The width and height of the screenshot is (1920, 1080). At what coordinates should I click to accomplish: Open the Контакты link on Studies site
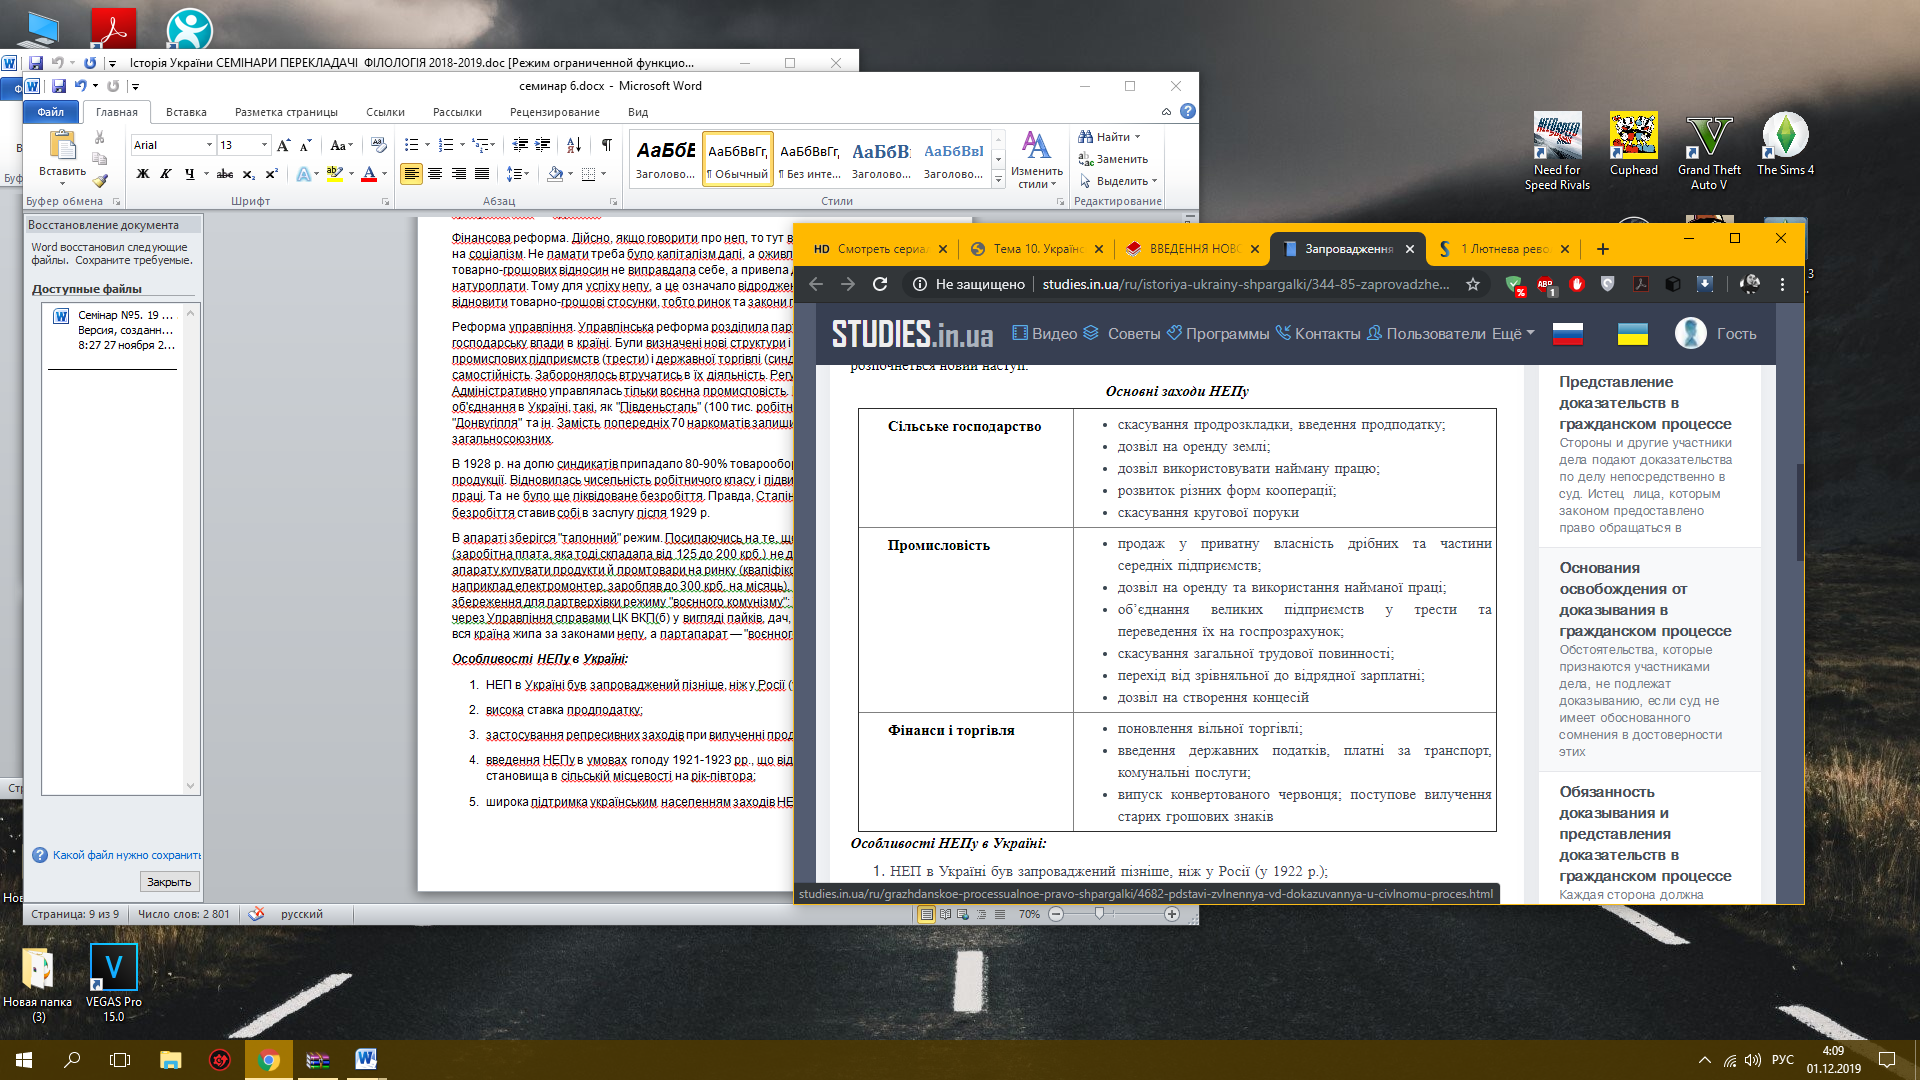1326,334
